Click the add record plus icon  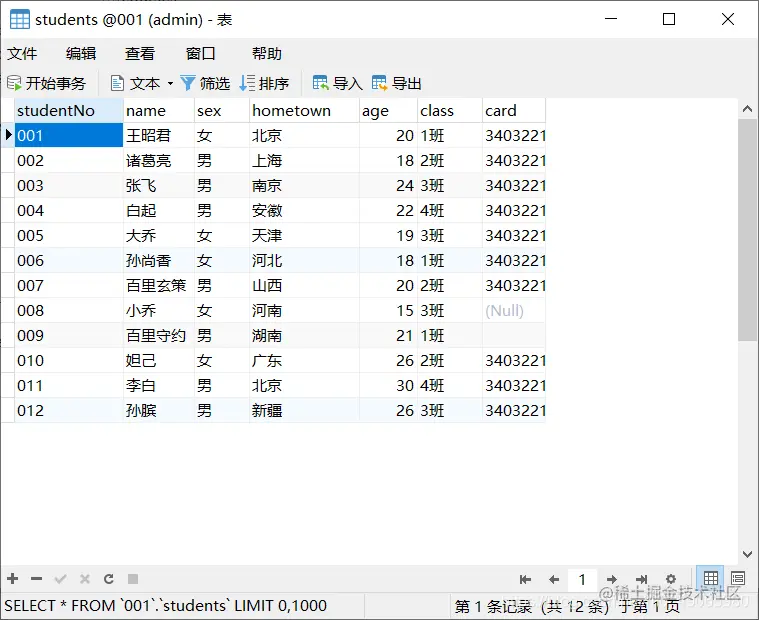pyautogui.click(x=13, y=579)
